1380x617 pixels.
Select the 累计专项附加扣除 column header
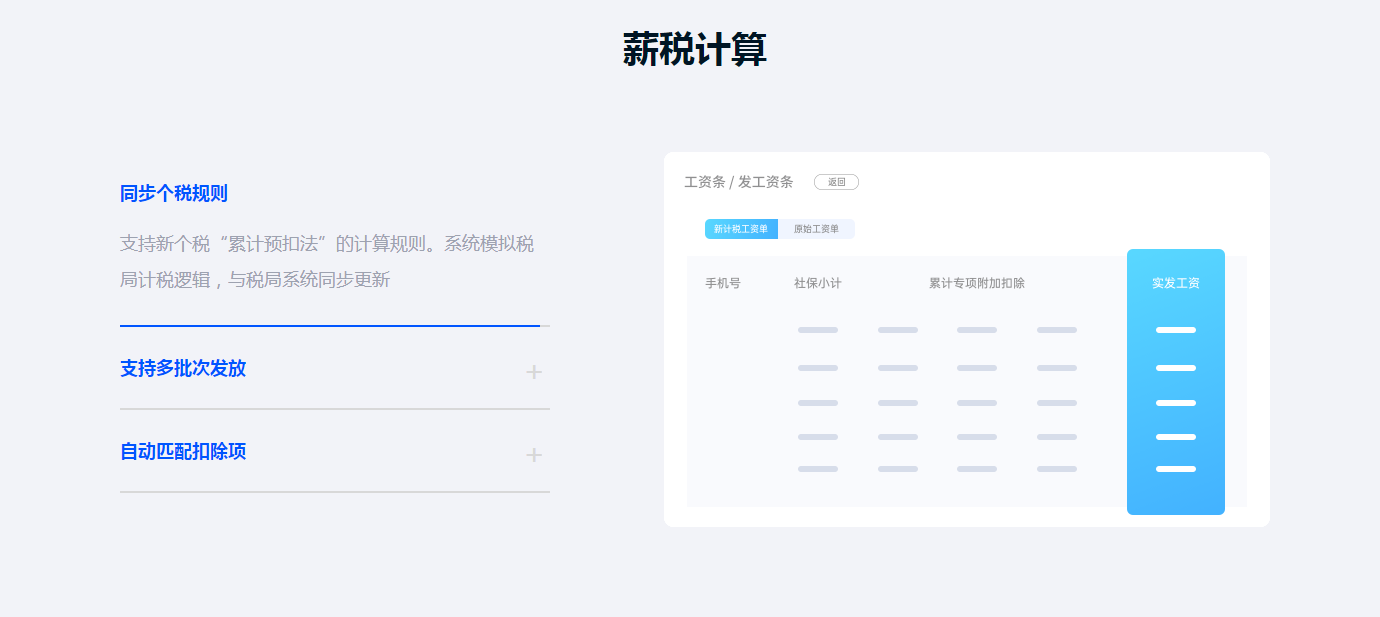pos(977,284)
